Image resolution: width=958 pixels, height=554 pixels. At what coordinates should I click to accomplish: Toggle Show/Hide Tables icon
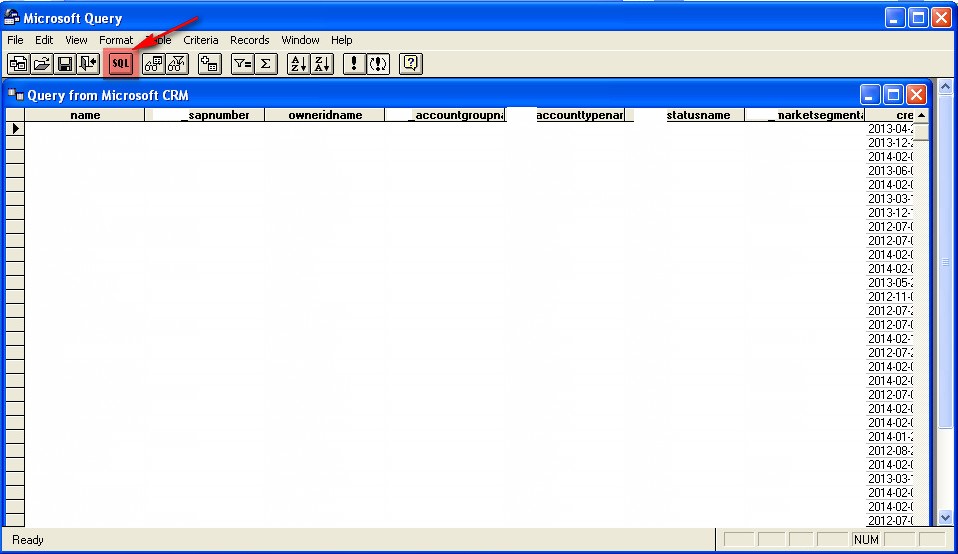pyautogui.click(x=153, y=64)
